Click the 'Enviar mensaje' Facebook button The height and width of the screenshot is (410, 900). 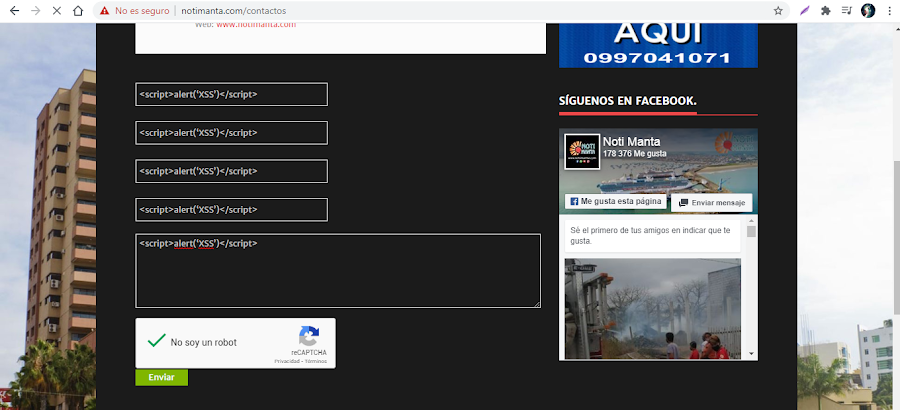tap(712, 203)
